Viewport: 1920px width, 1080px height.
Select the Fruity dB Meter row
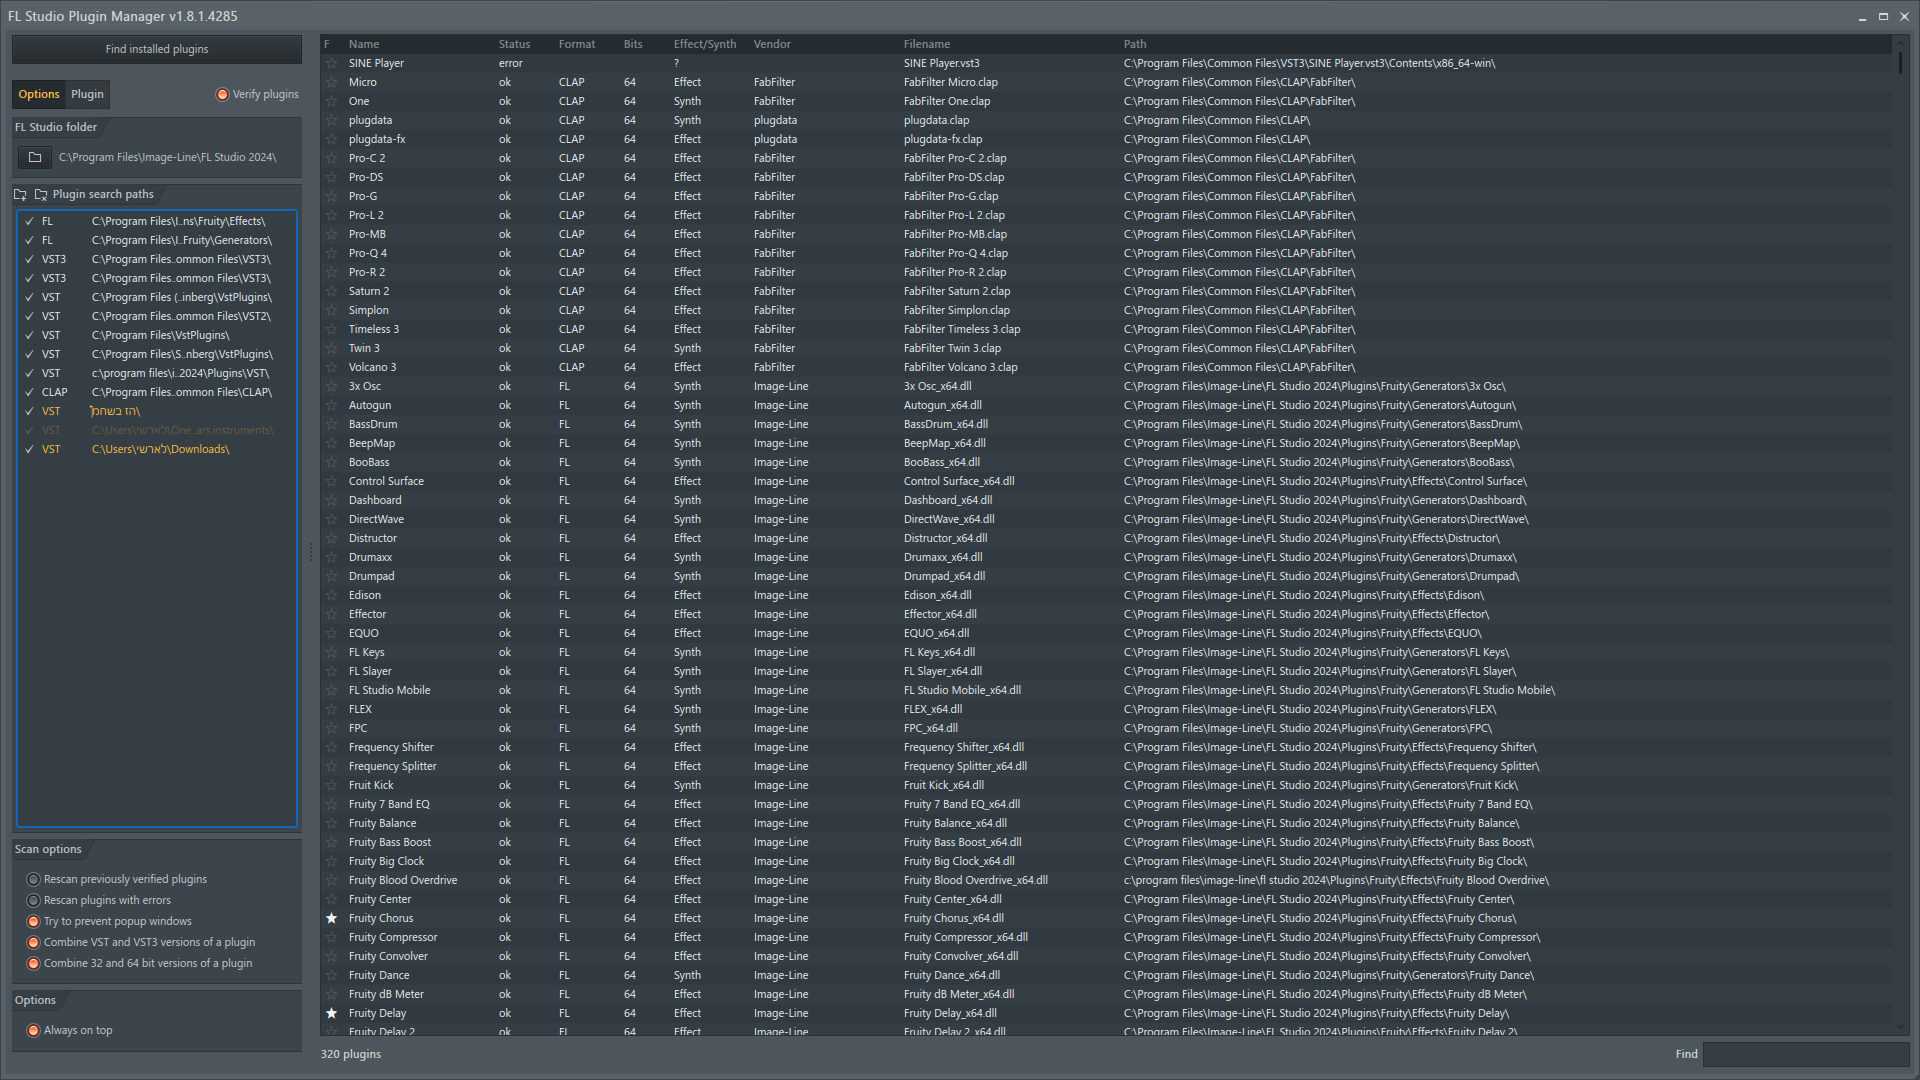pyautogui.click(x=1105, y=994)
